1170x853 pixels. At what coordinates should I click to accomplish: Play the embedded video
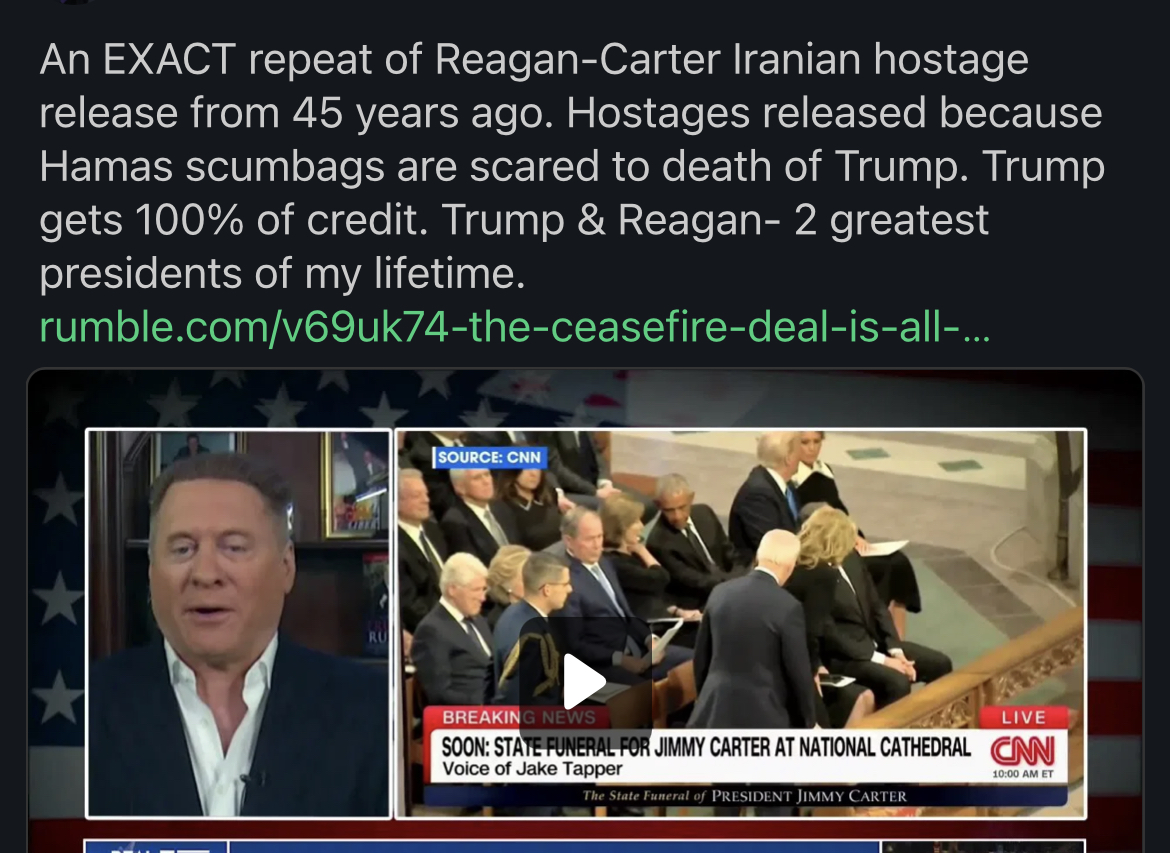pos(585,681)
